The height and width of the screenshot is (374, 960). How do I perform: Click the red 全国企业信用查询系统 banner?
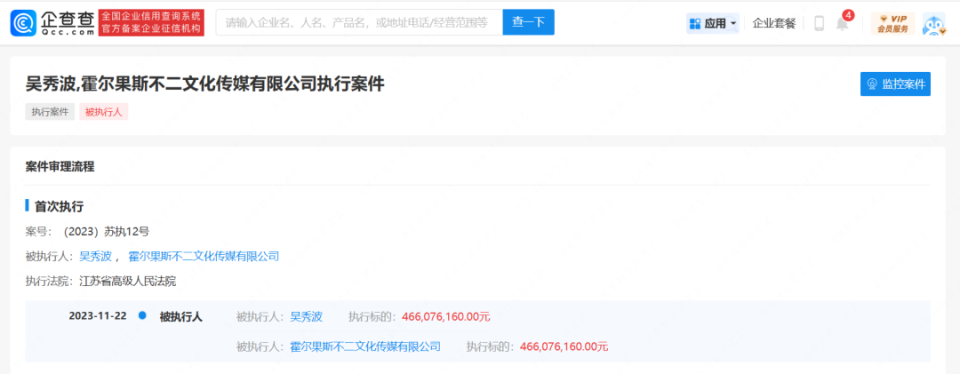point(151,23)
